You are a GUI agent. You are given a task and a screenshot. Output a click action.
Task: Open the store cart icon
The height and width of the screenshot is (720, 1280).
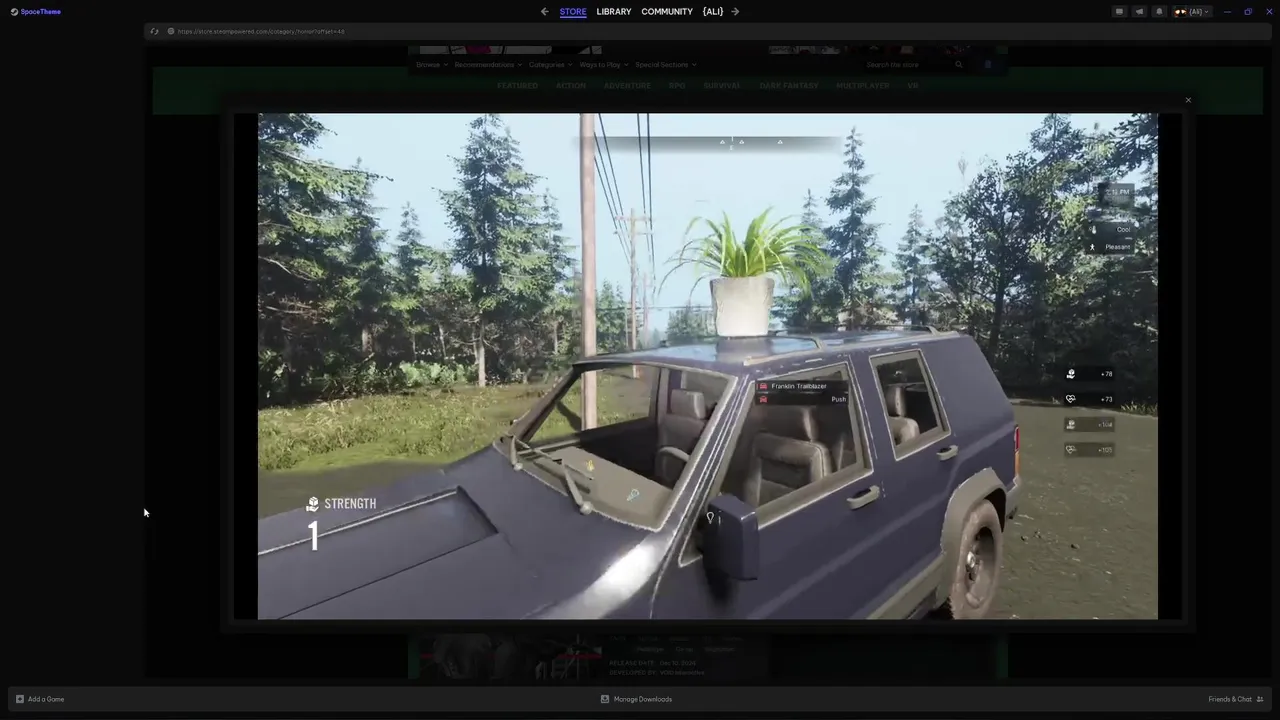click(988, 65)
